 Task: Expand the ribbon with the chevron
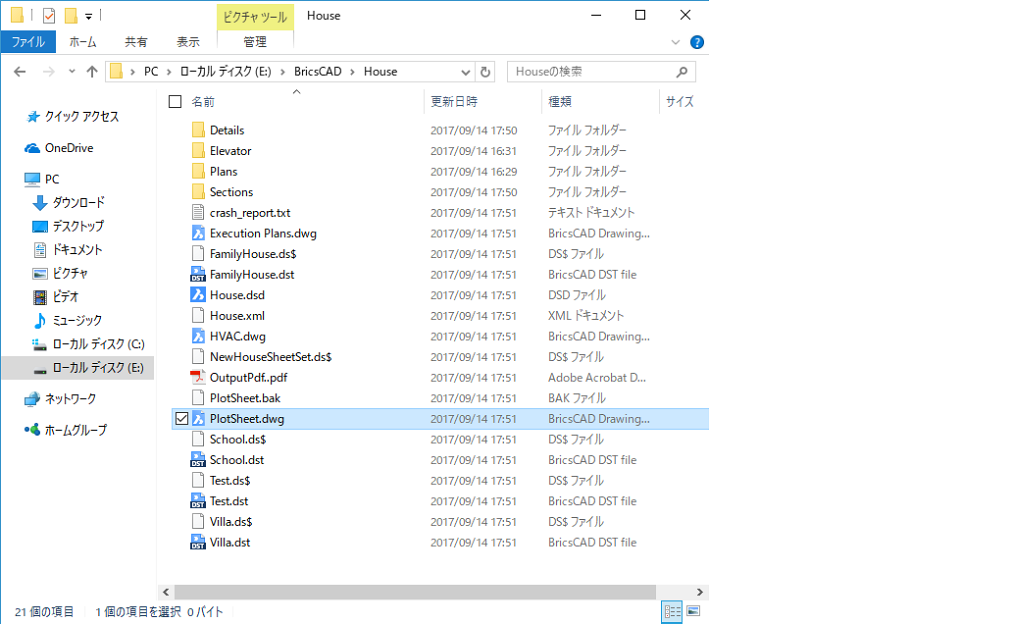click(675, 42)
